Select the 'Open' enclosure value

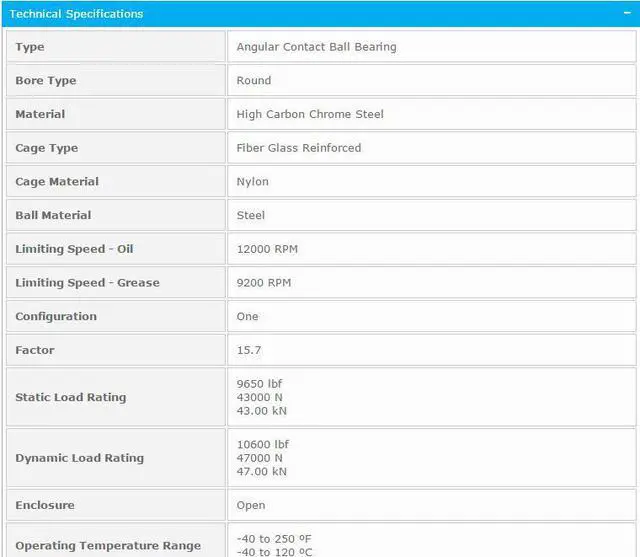(x=251, y=505)
